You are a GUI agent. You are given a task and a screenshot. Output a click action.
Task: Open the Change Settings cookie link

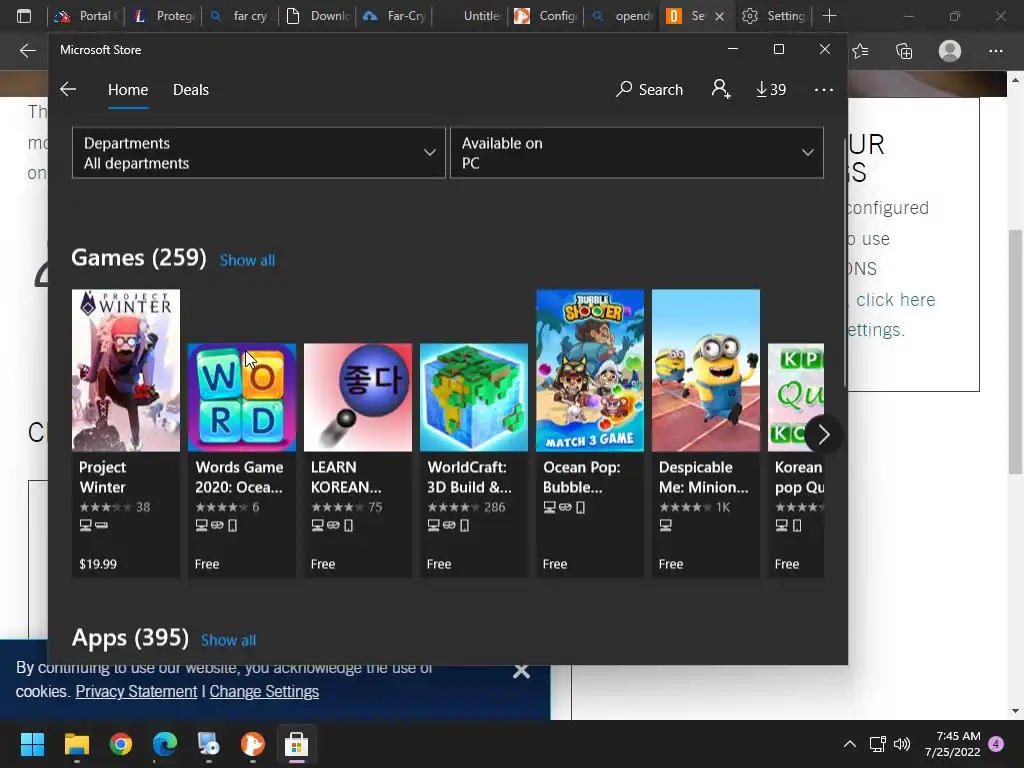(264, 692)
